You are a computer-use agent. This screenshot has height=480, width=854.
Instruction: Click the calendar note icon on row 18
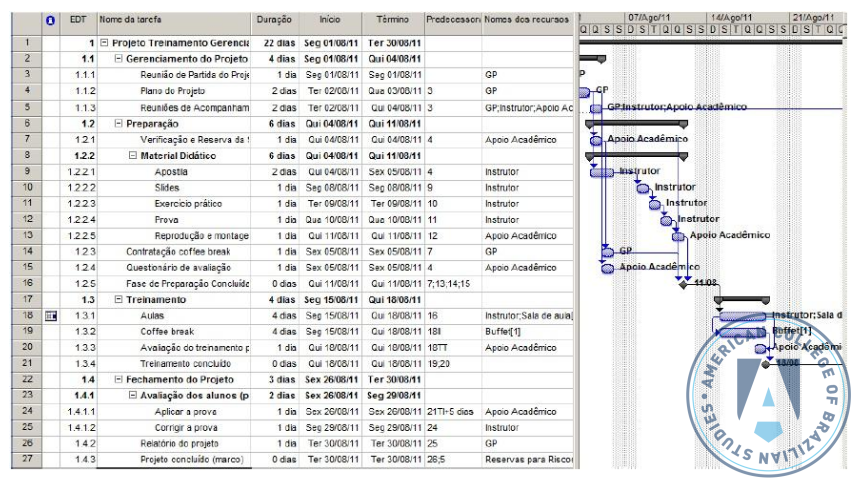[x=51, y=315]
